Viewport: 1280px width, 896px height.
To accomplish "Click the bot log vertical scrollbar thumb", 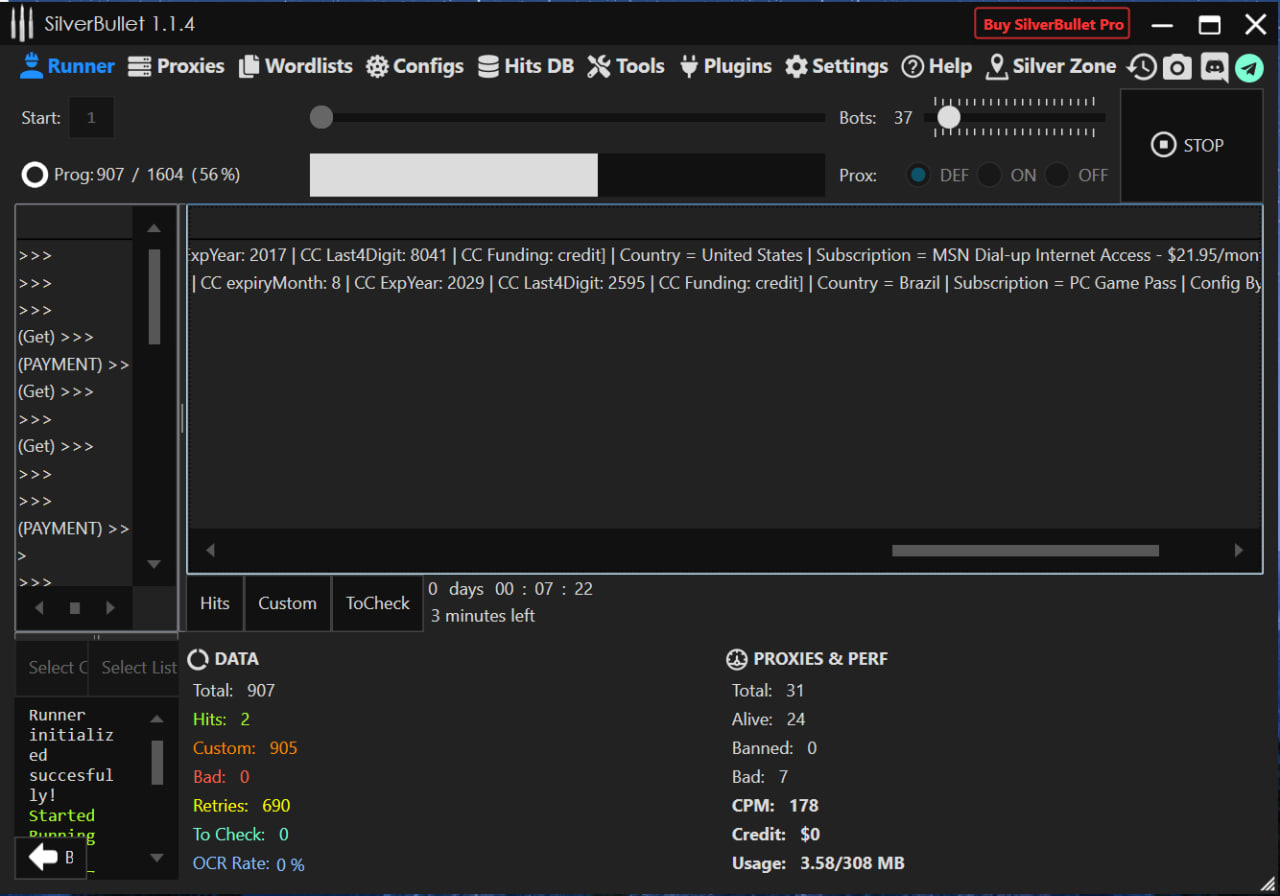I will 155,297.
